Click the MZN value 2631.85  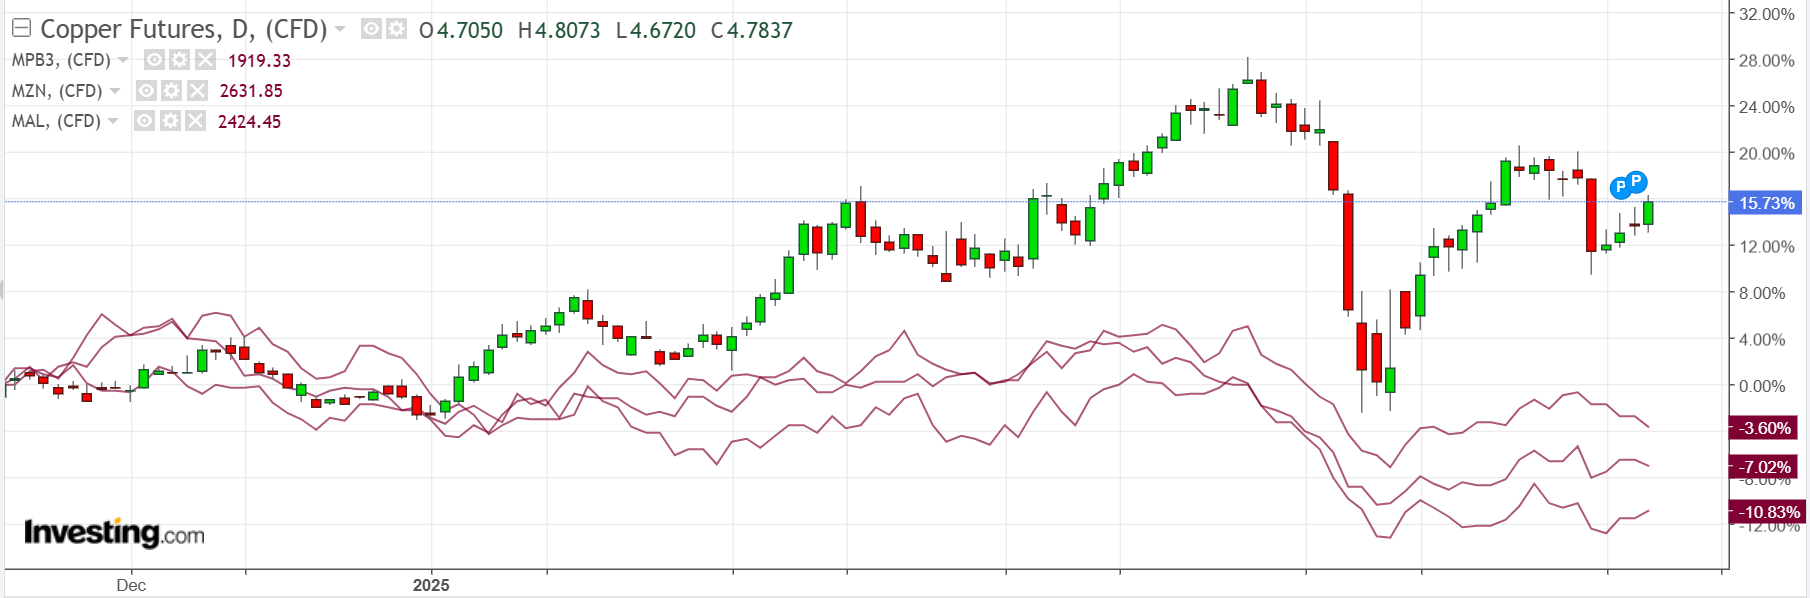[251, 91]
